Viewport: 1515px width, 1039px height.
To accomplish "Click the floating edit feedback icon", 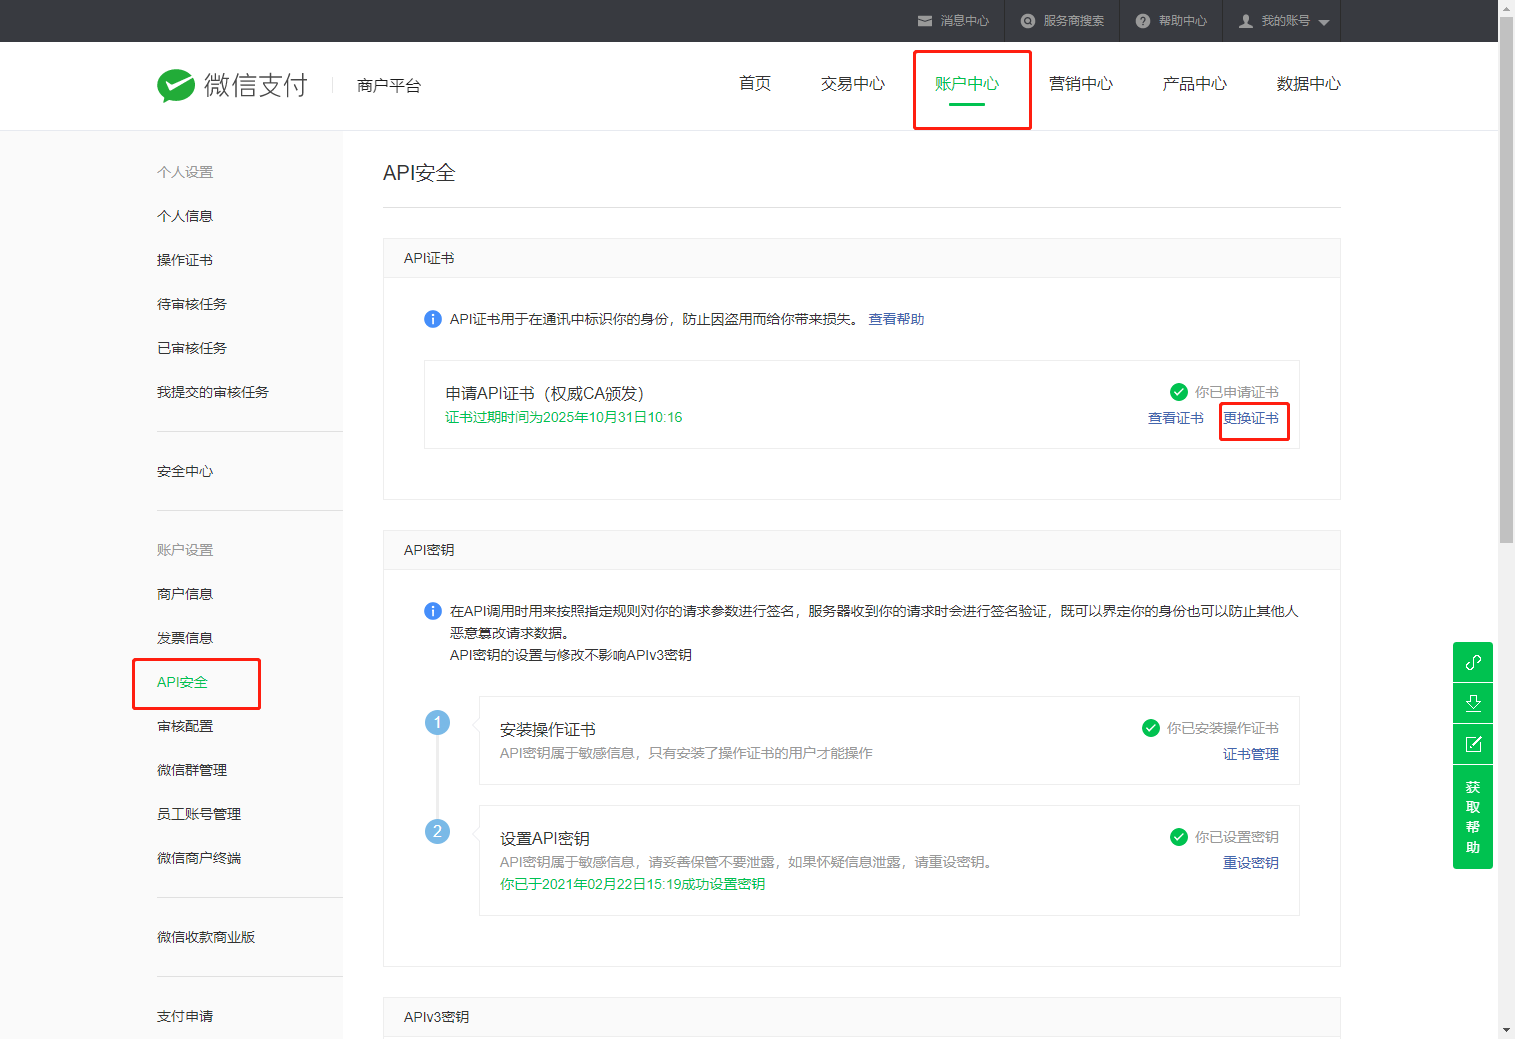I will [1473, 744].
